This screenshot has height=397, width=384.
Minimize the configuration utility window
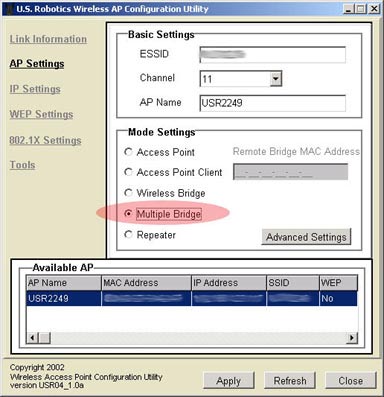click(349, 9)
